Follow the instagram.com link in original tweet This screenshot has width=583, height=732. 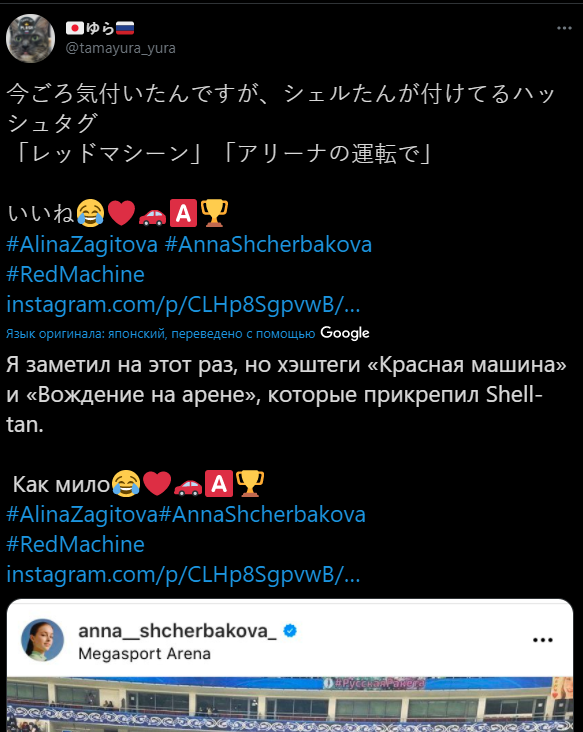coord(183,305)
